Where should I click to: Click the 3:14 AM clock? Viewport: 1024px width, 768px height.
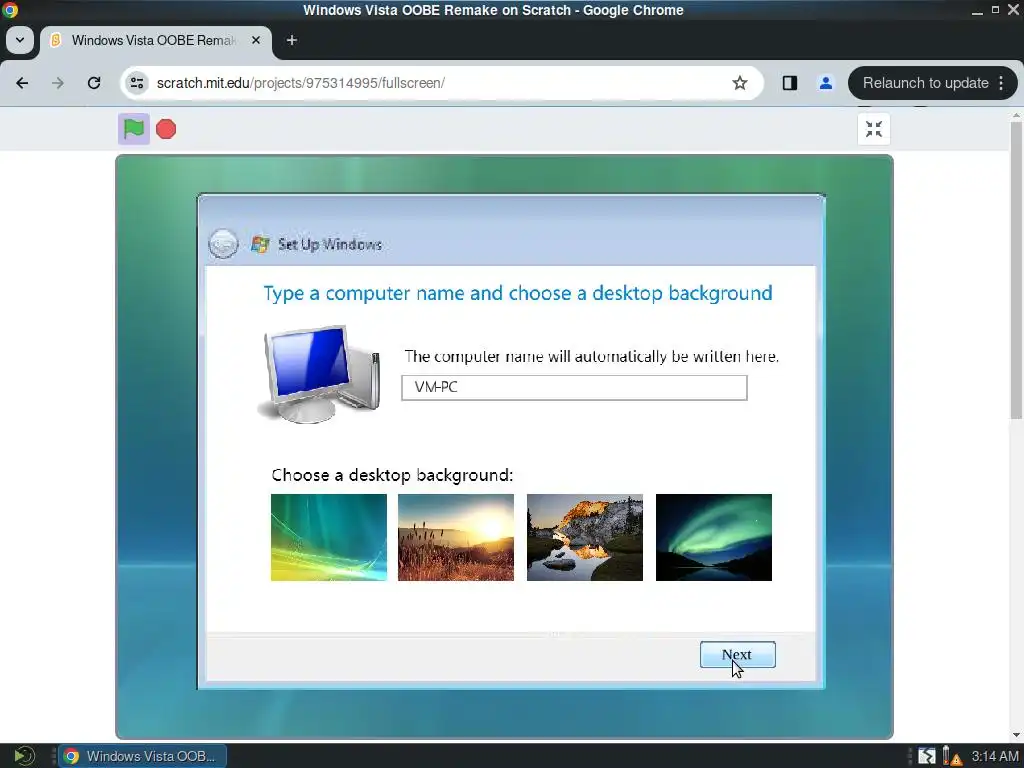pyautogui.click(x=995, y=756)
